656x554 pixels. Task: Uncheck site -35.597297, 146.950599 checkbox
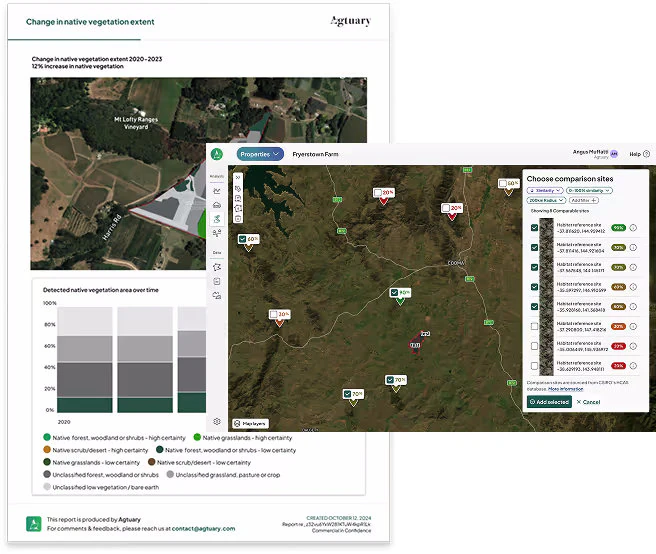point(534,287)
